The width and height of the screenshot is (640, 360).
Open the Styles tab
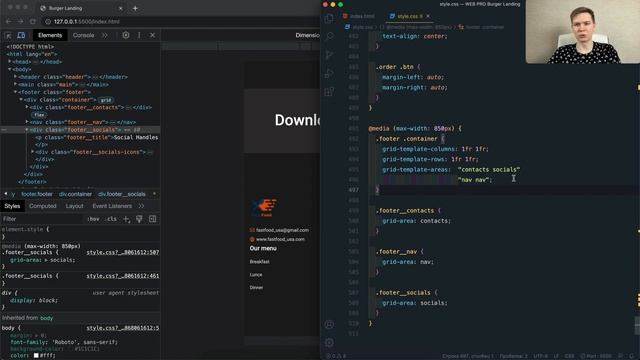pyautogui.click(x=12, y=206)
